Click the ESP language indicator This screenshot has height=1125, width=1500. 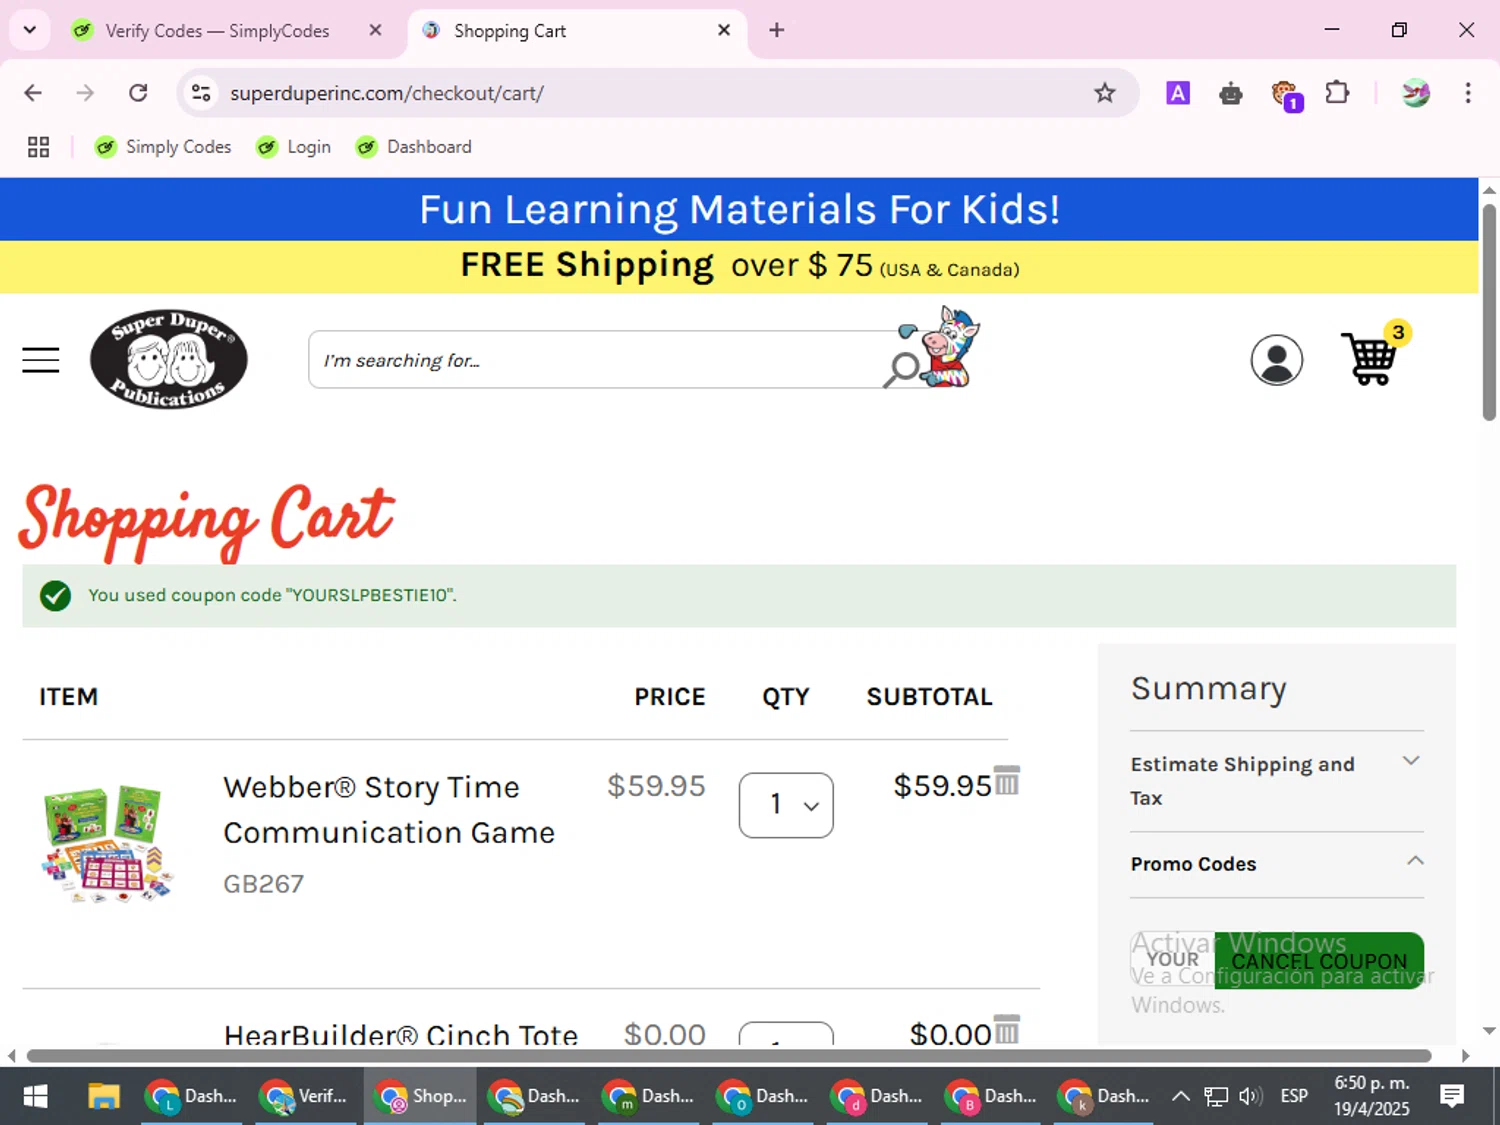tap(1294, 1096)
